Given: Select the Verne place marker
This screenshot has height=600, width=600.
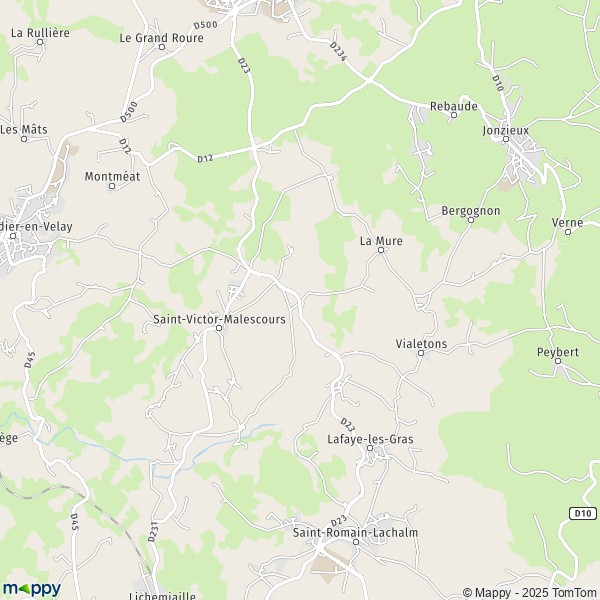Looking at the screenshot, I should (x=568, y=232).
